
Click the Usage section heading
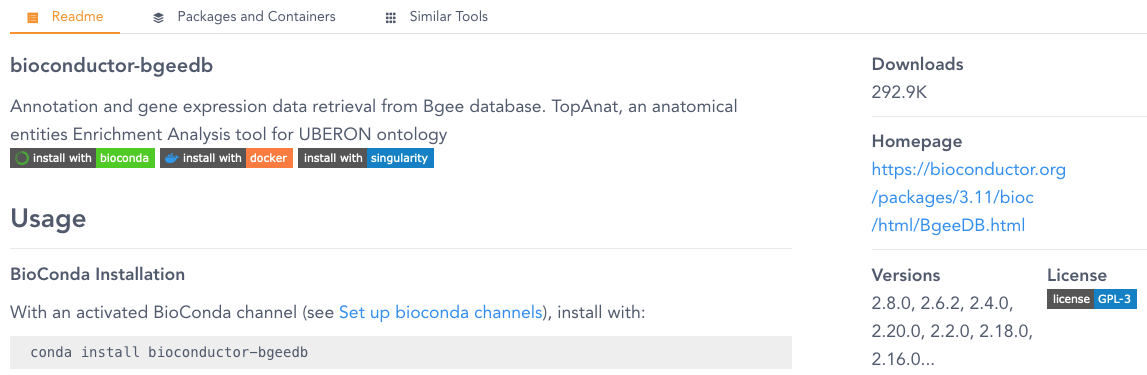[x=48, y=218]
